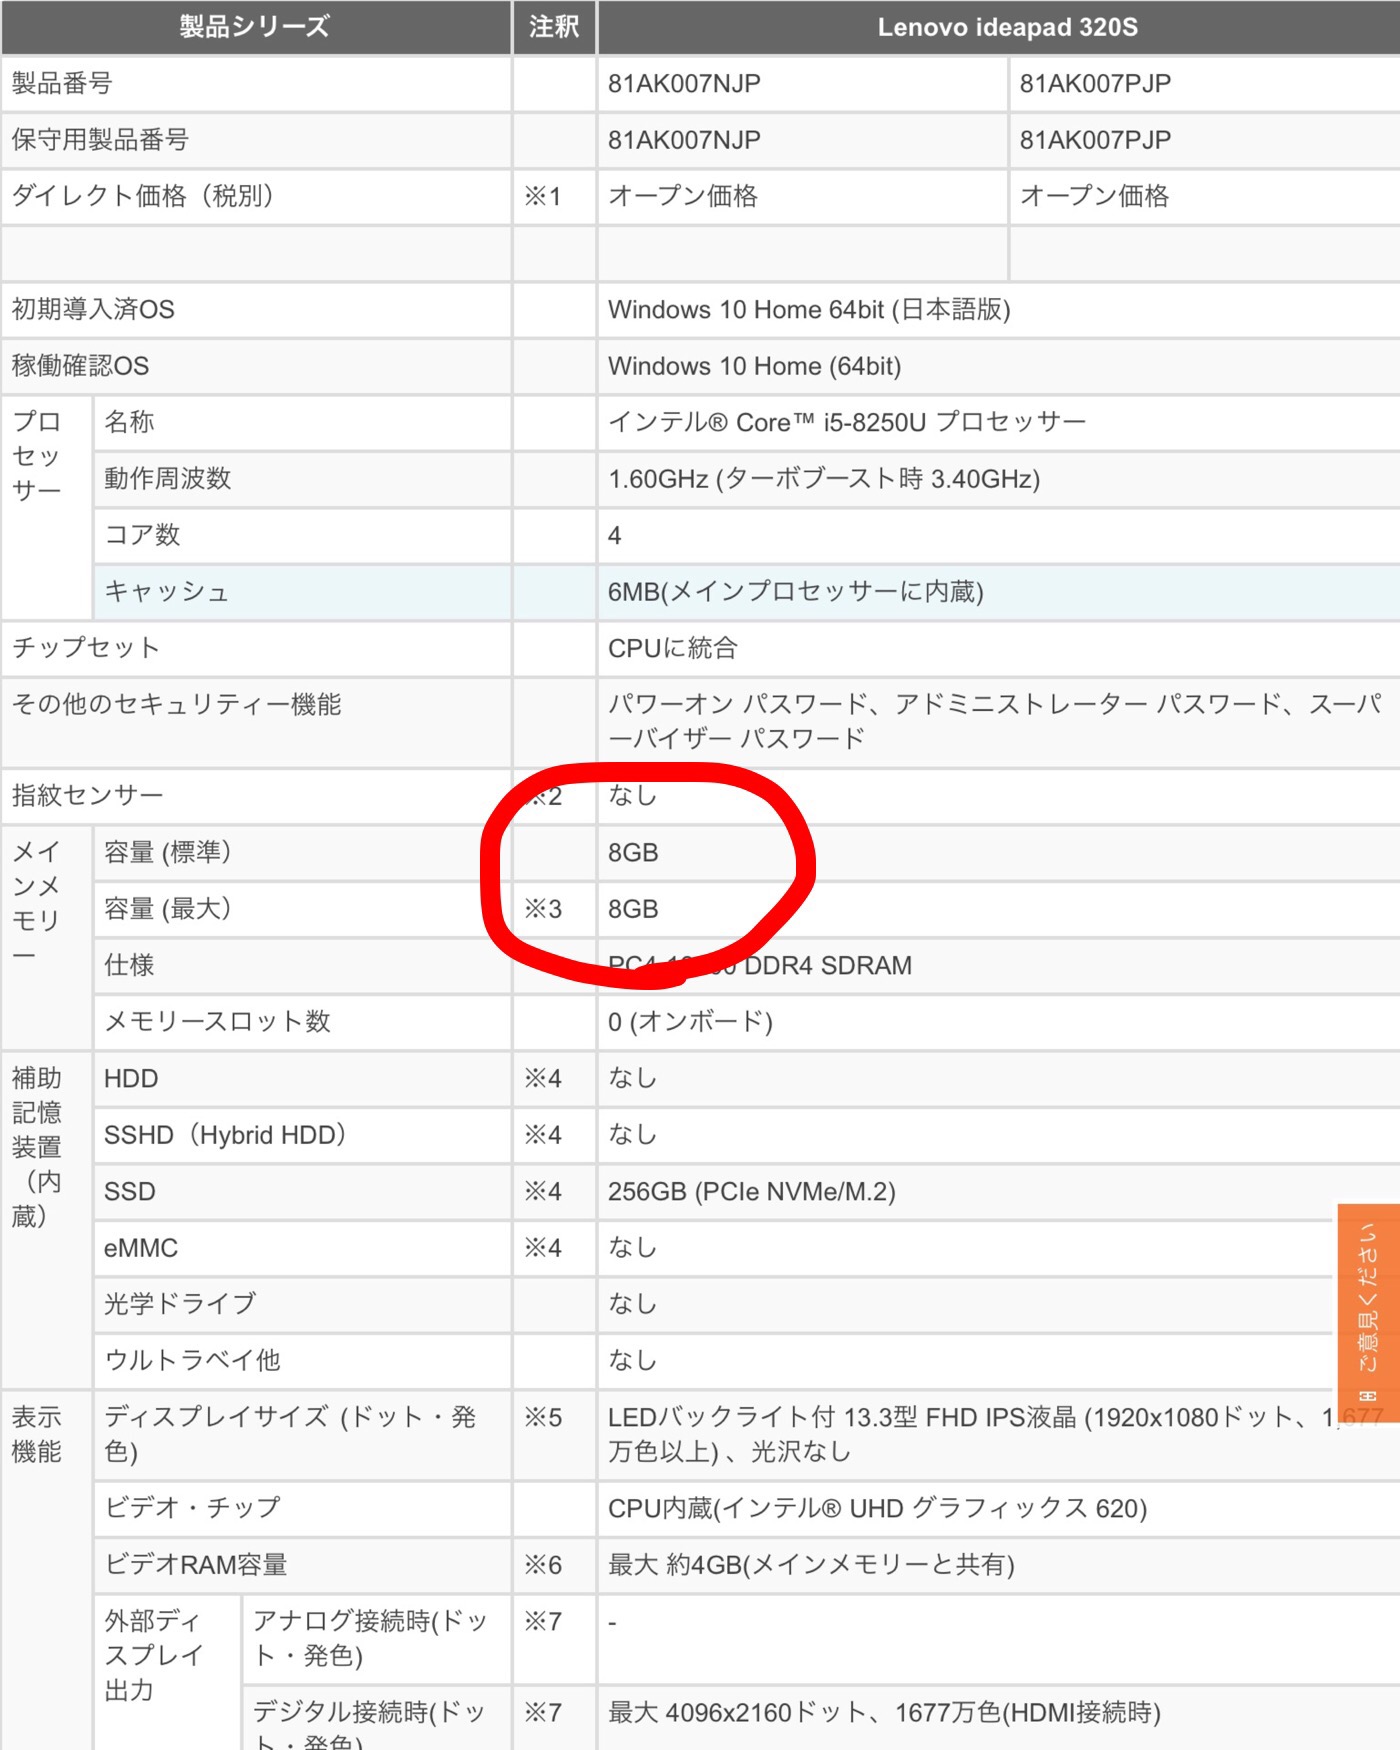The width and height of the screenshot is (1400, 1750).
Task: Click the 初期導入済OS label
Action: pos(93,309)
